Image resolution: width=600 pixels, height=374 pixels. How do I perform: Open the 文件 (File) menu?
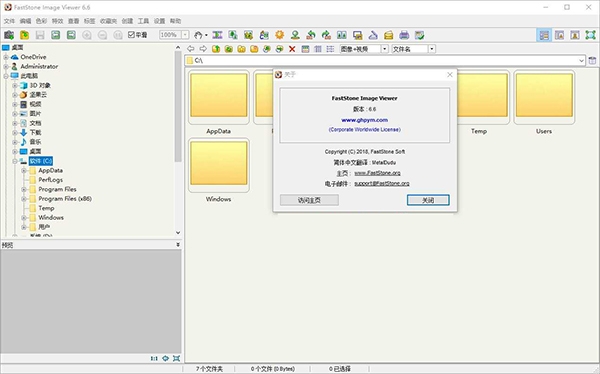tap(9, 21)
